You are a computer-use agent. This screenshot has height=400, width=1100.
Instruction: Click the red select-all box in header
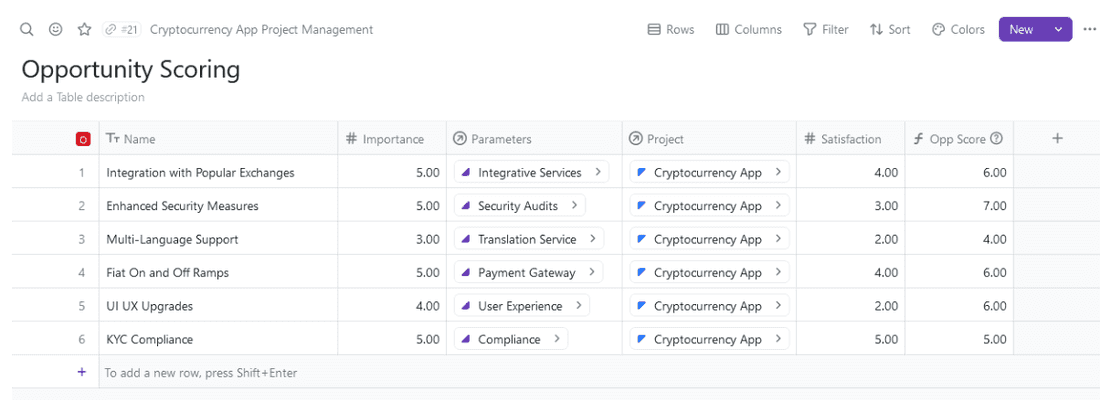[83, 140]
